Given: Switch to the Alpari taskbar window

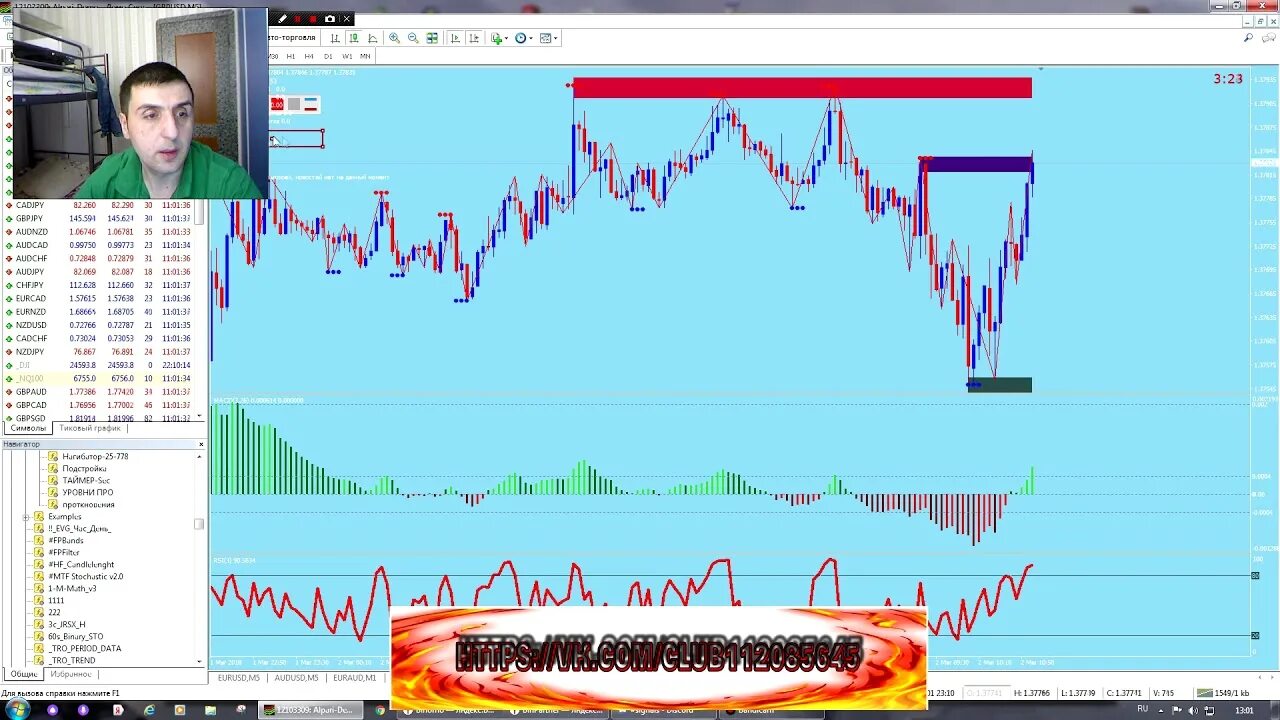Looking at the screenshot, I should (x=310, y=710).
